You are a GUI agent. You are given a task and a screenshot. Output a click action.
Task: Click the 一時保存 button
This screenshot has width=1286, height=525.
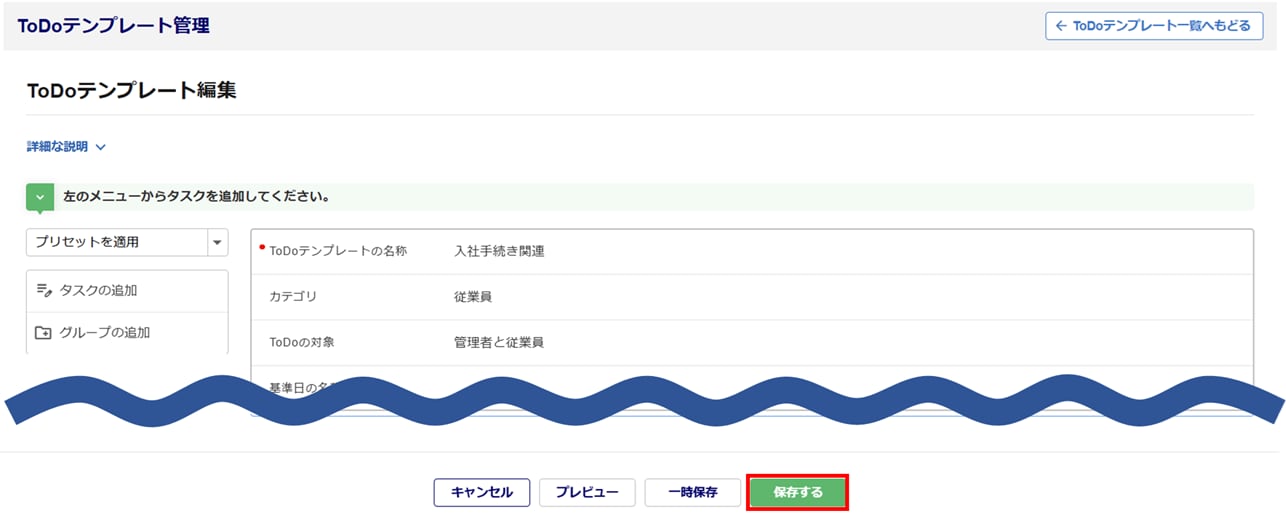(x=692, y=492)
